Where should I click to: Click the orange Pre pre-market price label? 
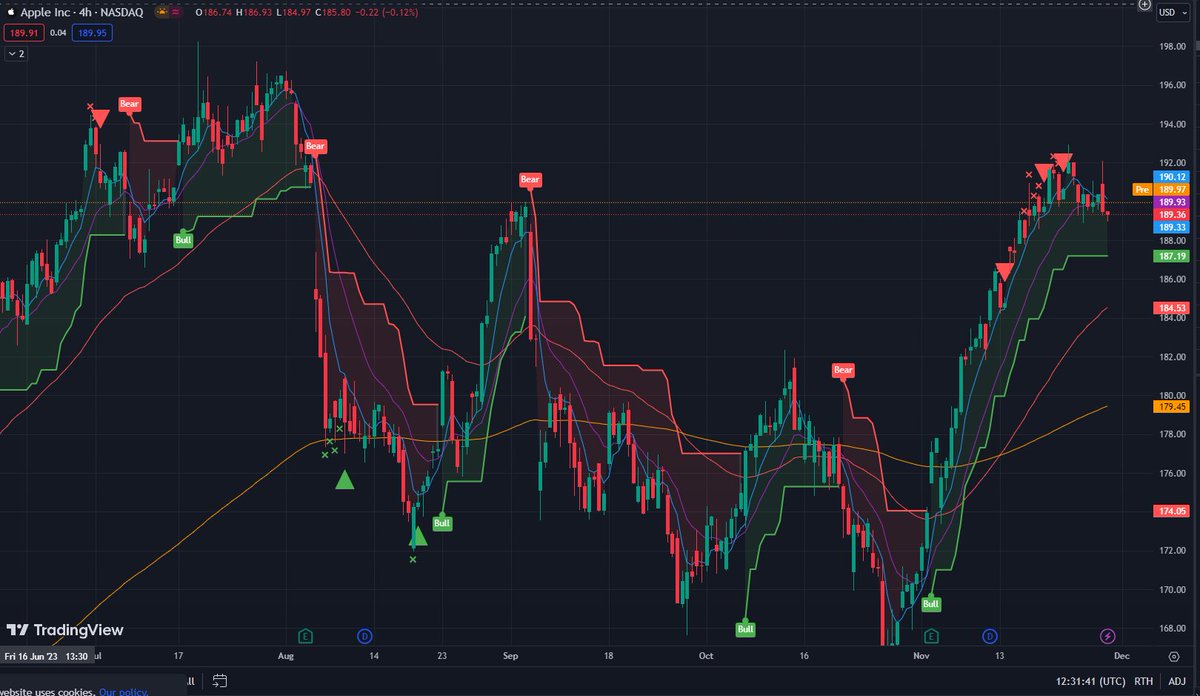[x=1143, y=189]
